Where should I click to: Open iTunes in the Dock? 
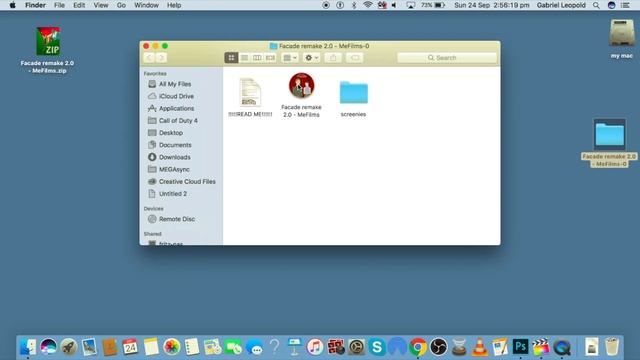click(x=315, y=347)
